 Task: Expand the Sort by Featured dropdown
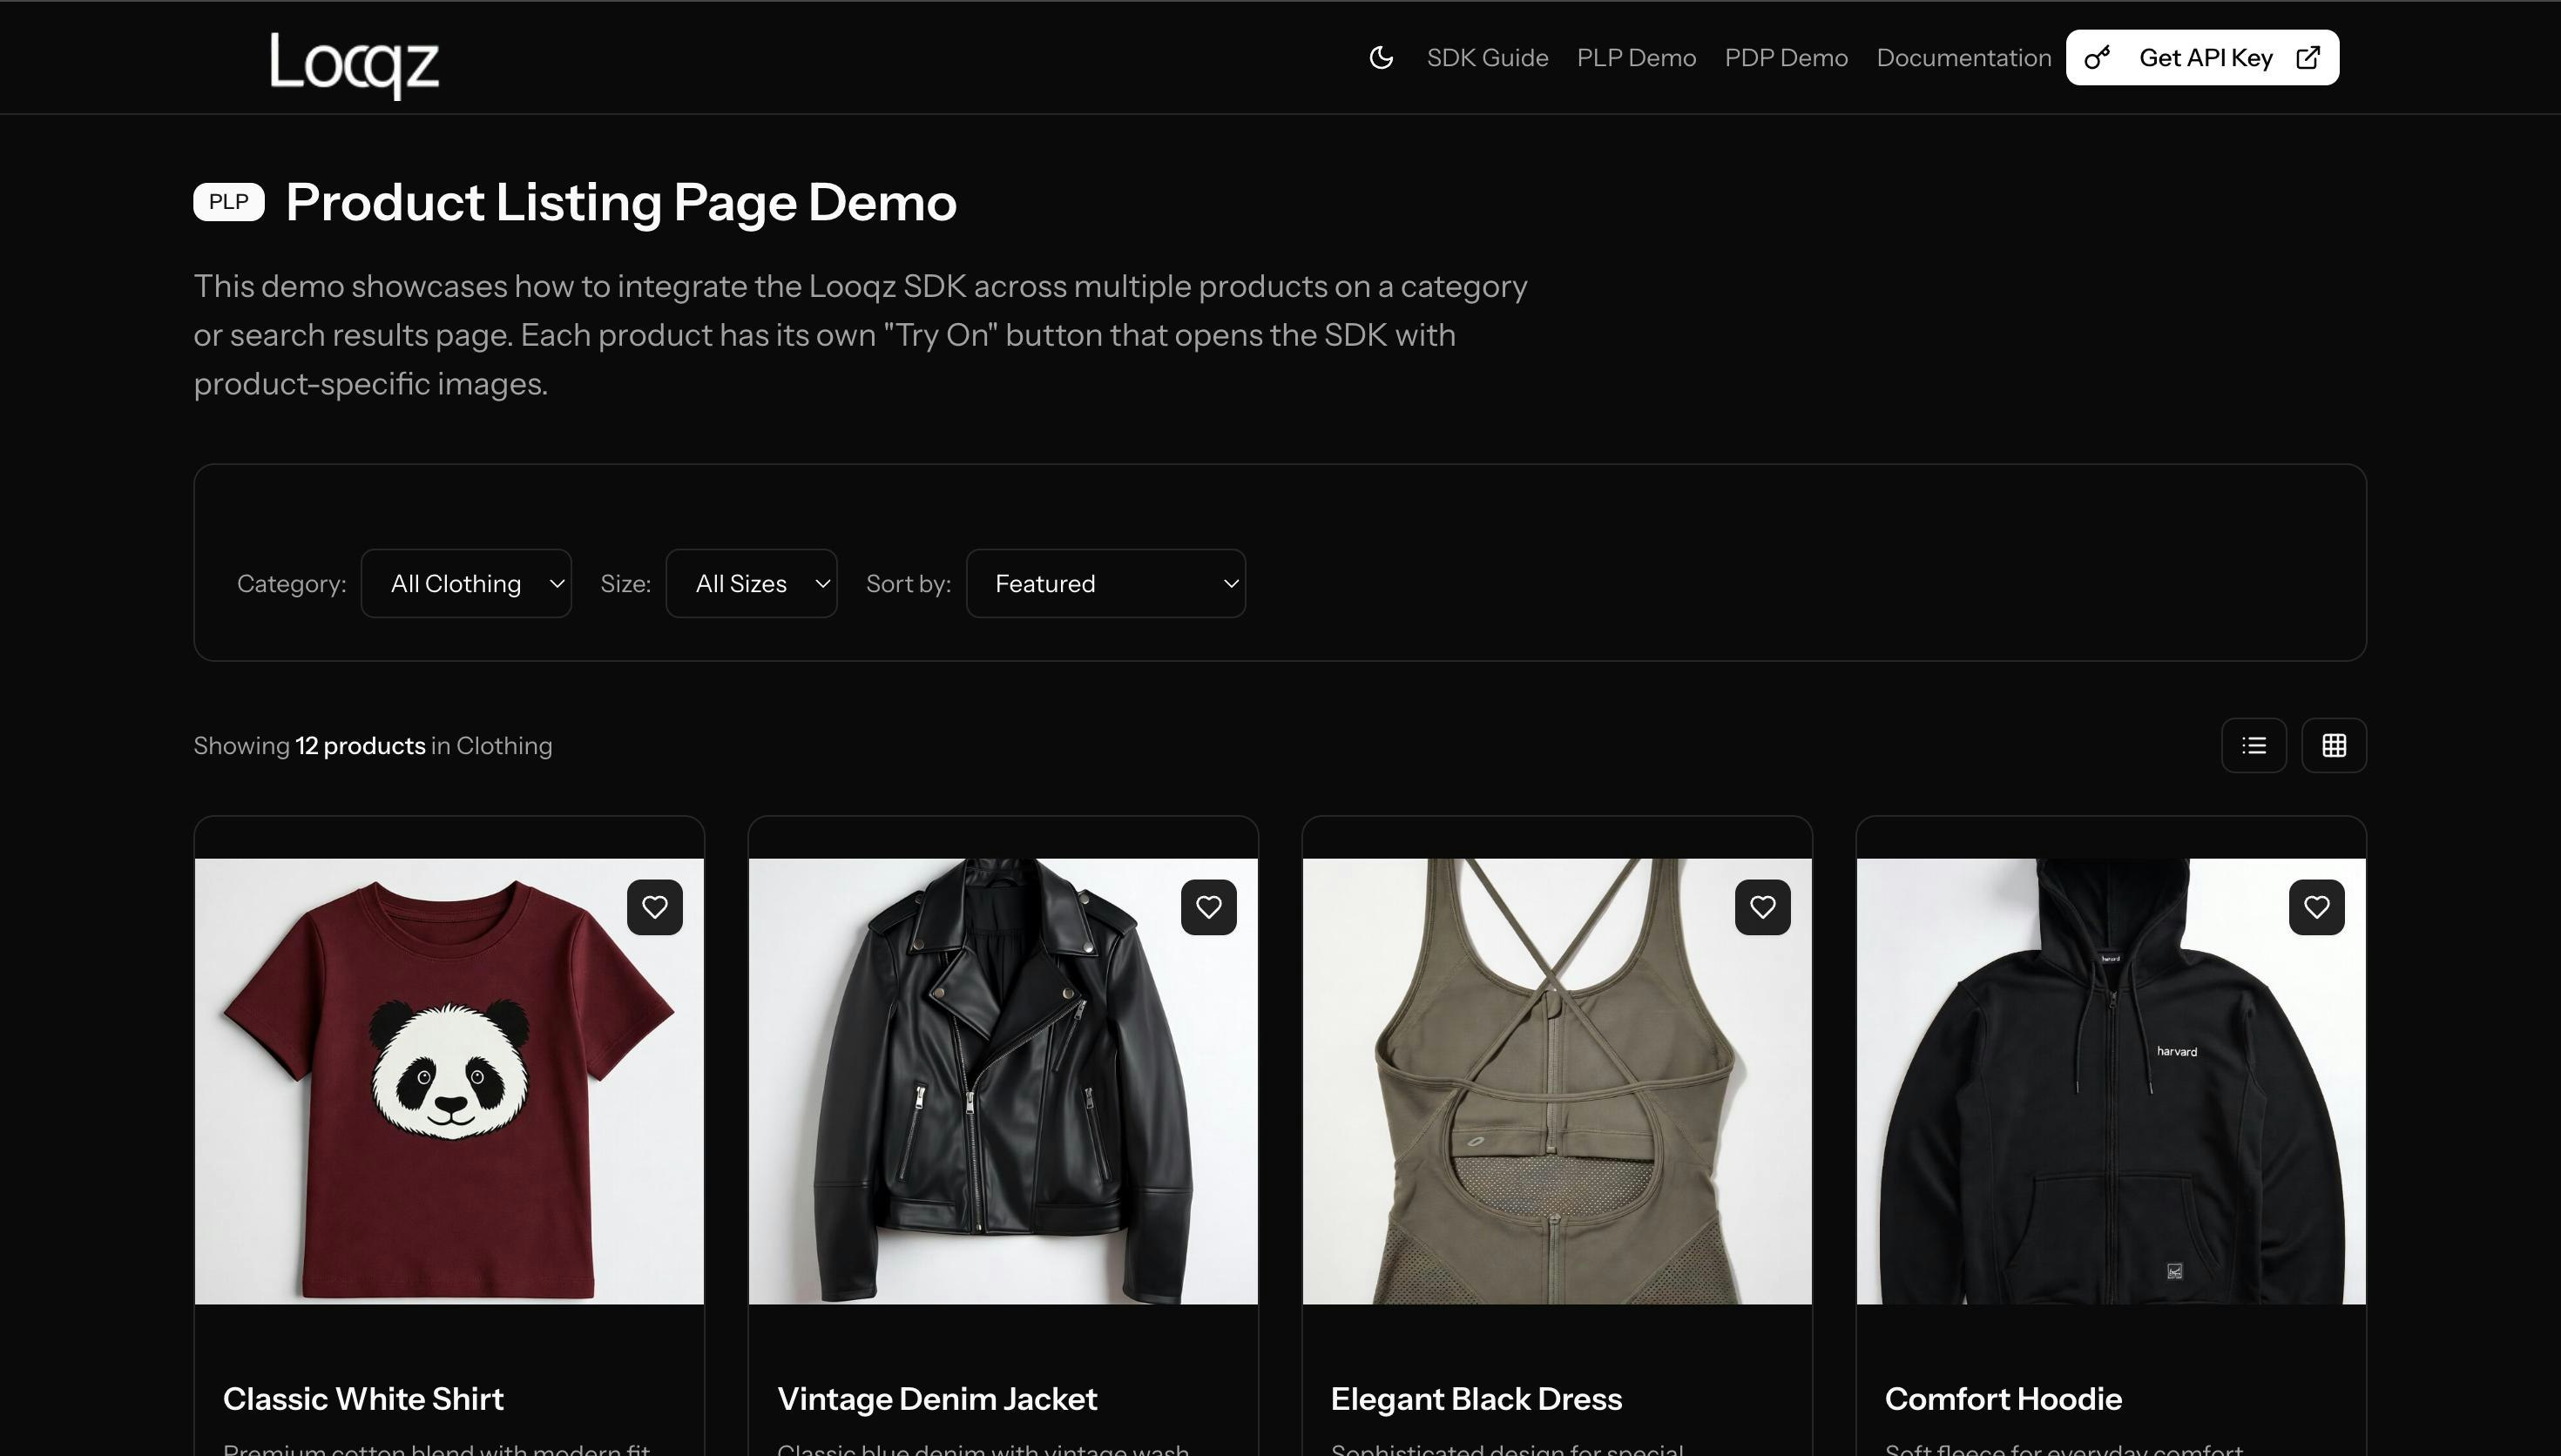click(1105, 583)
